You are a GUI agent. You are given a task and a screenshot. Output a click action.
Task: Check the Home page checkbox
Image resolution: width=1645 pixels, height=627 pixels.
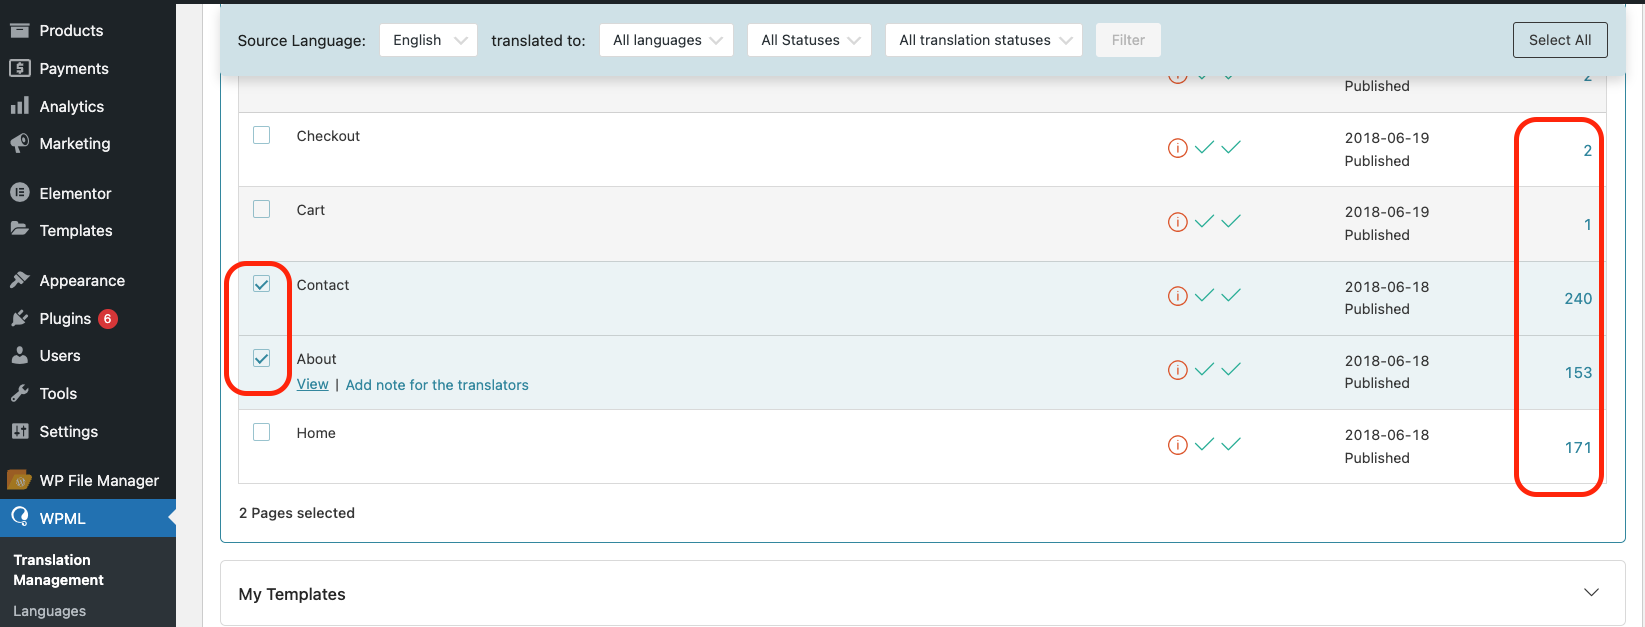[262, 432]
